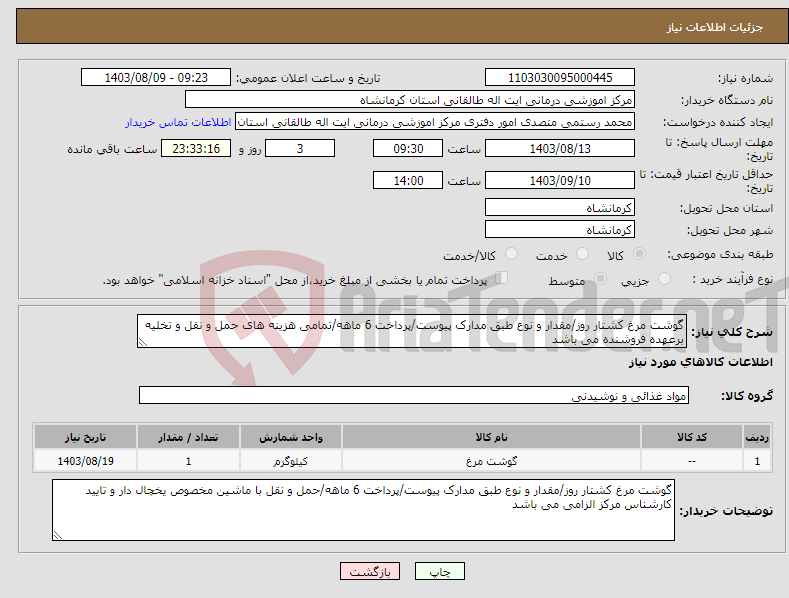Click the نام کالا column header

click(491, 437)
